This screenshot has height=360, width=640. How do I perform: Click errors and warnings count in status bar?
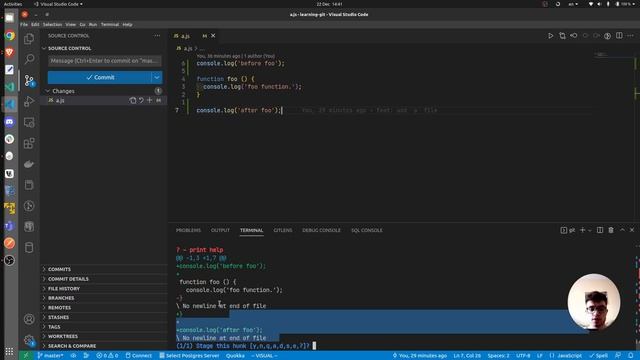[x=107, y=356]
